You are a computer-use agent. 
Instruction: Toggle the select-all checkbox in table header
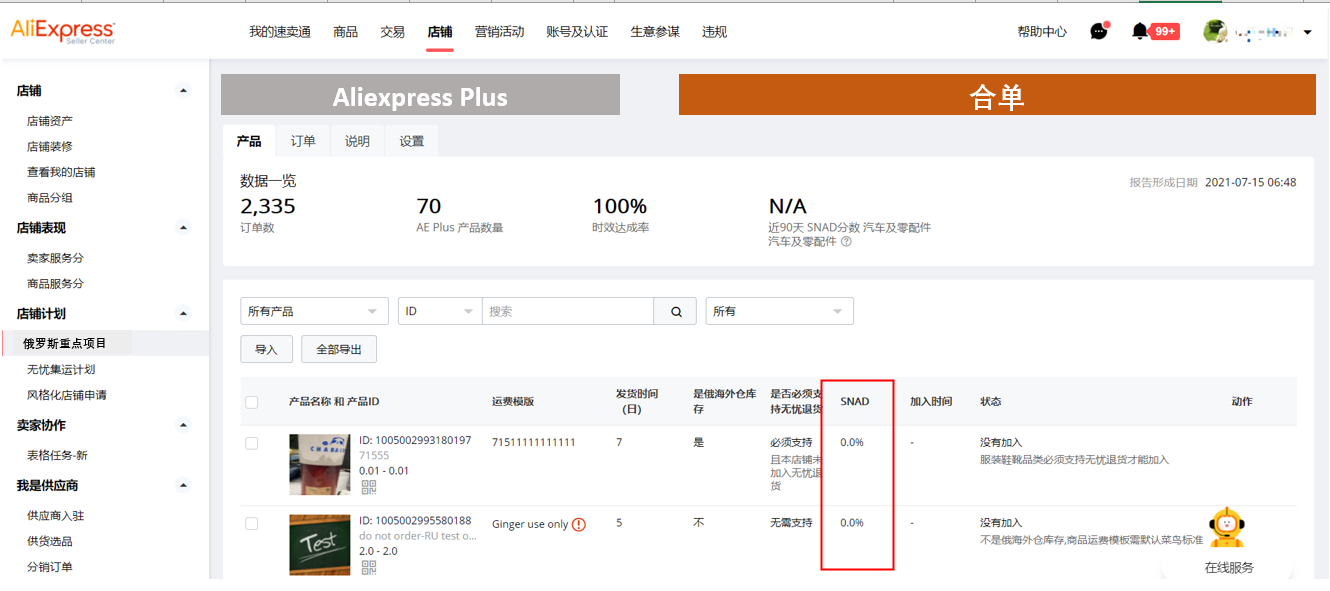click(x=252, y=402)
